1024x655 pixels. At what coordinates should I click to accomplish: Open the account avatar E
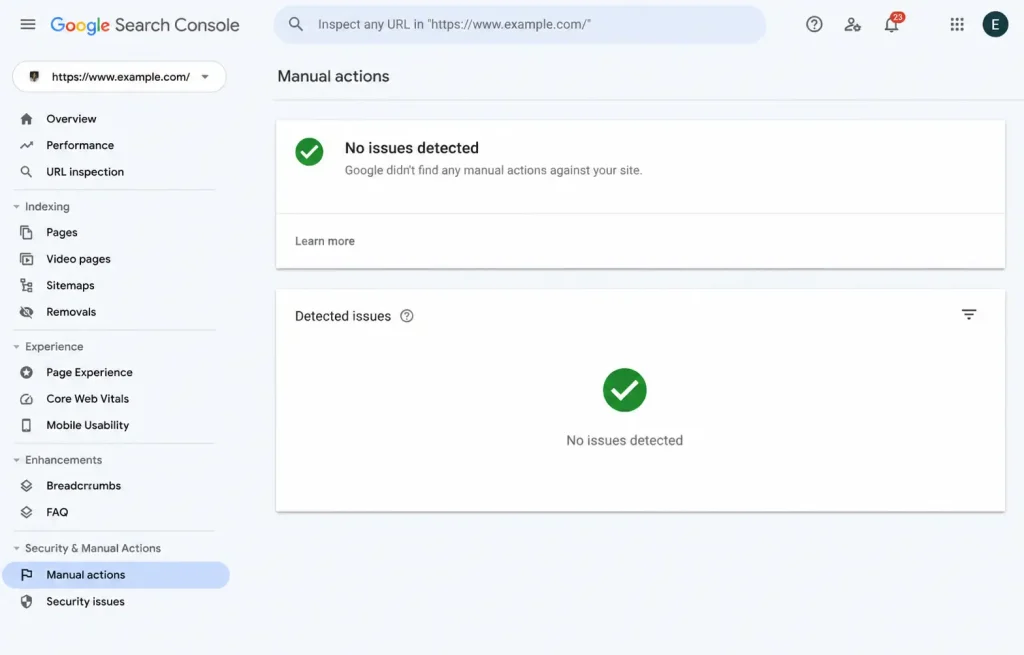tap(995, 24)
